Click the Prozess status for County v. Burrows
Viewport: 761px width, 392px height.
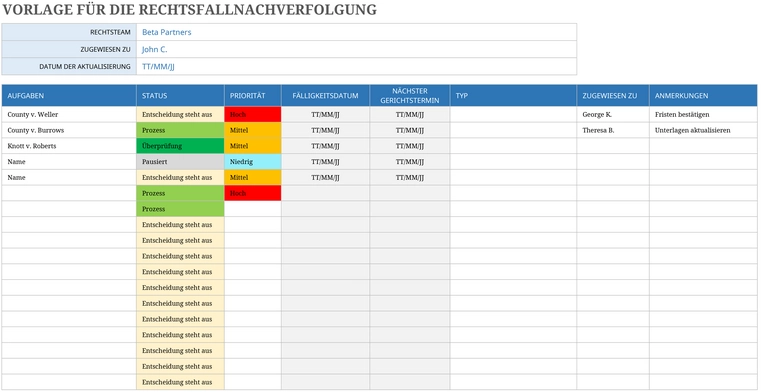180,130
